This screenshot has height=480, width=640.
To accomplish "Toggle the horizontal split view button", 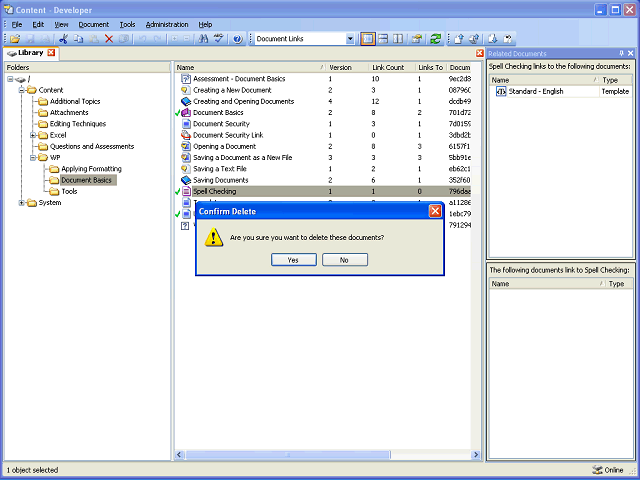I will pos(383,39).
